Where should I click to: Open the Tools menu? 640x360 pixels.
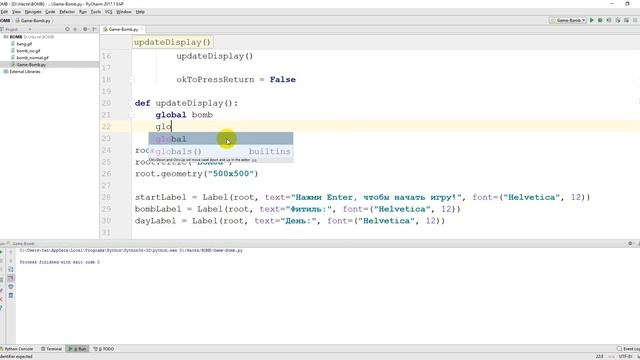click(96, 12)
